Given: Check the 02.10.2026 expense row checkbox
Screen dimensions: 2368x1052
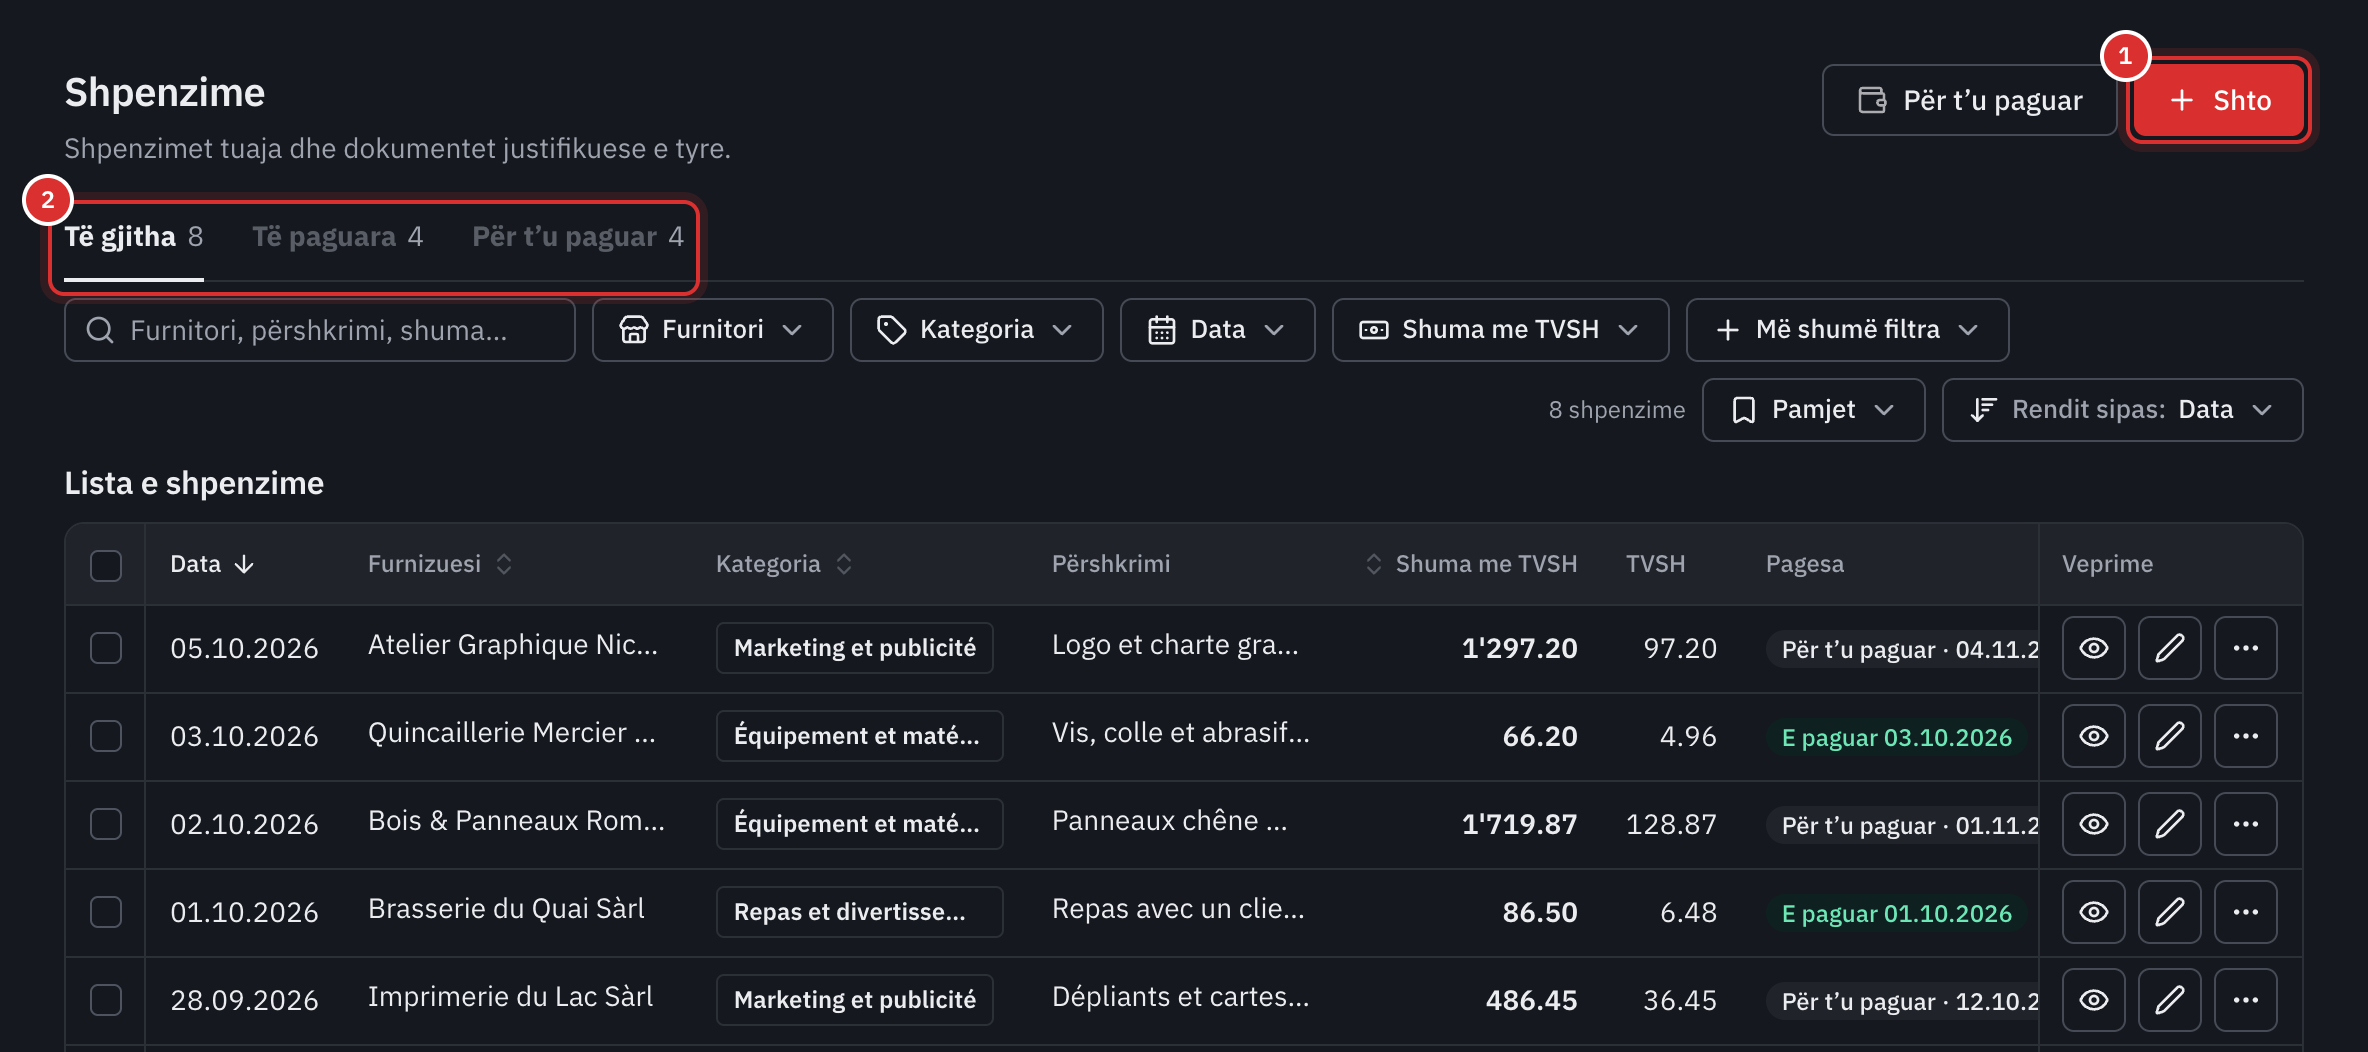Looking at the screenshot, I should click(106, 824).
